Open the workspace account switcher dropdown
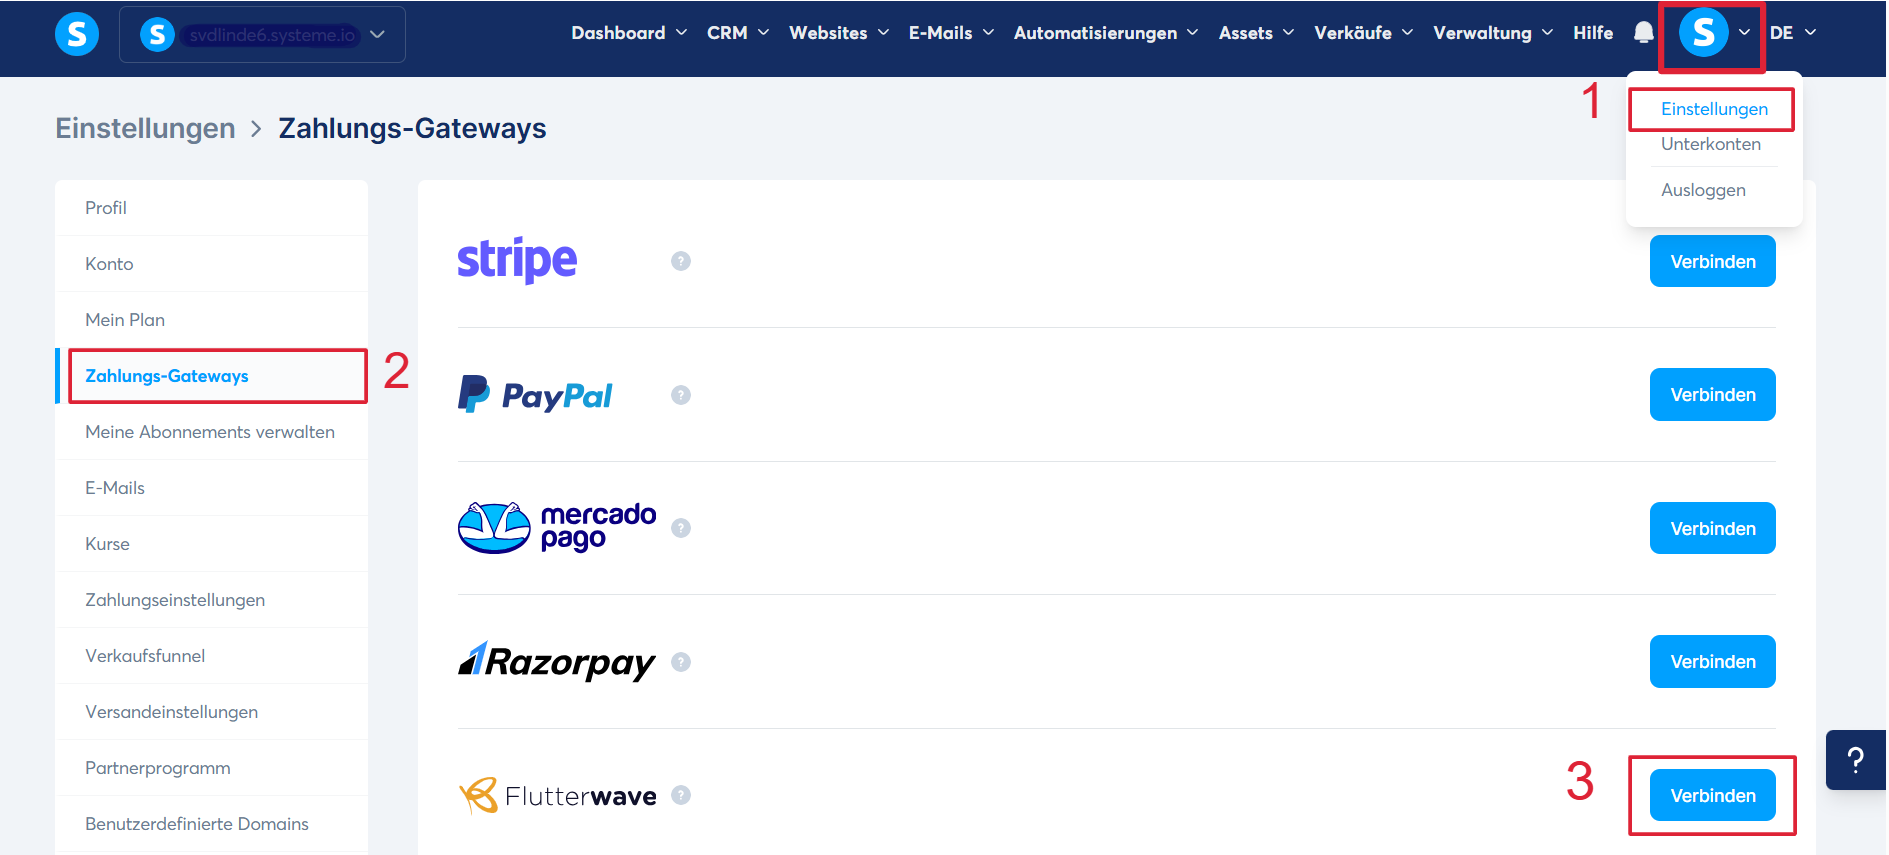 (x=262, y=34)
